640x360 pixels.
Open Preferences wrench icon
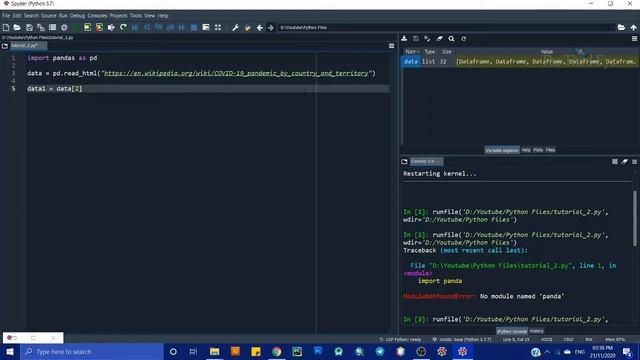pos(235,27)
